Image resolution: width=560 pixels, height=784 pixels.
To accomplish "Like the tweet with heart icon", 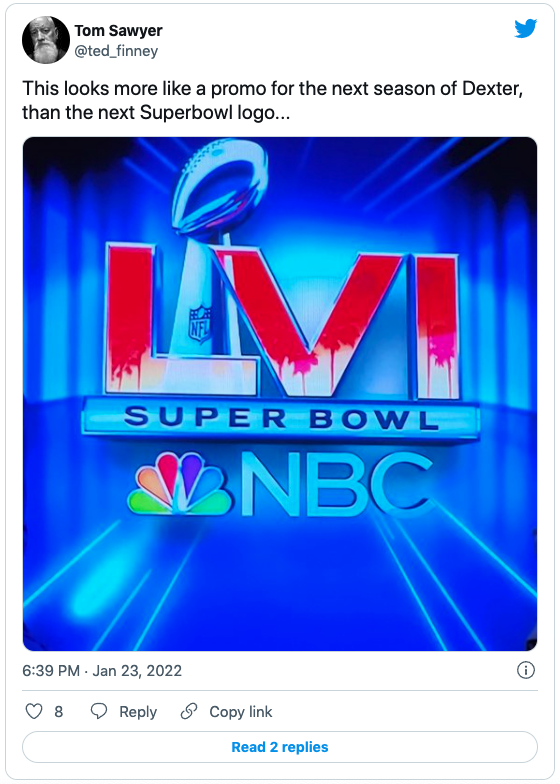I will pyautogui.click(x=34, y=711).
